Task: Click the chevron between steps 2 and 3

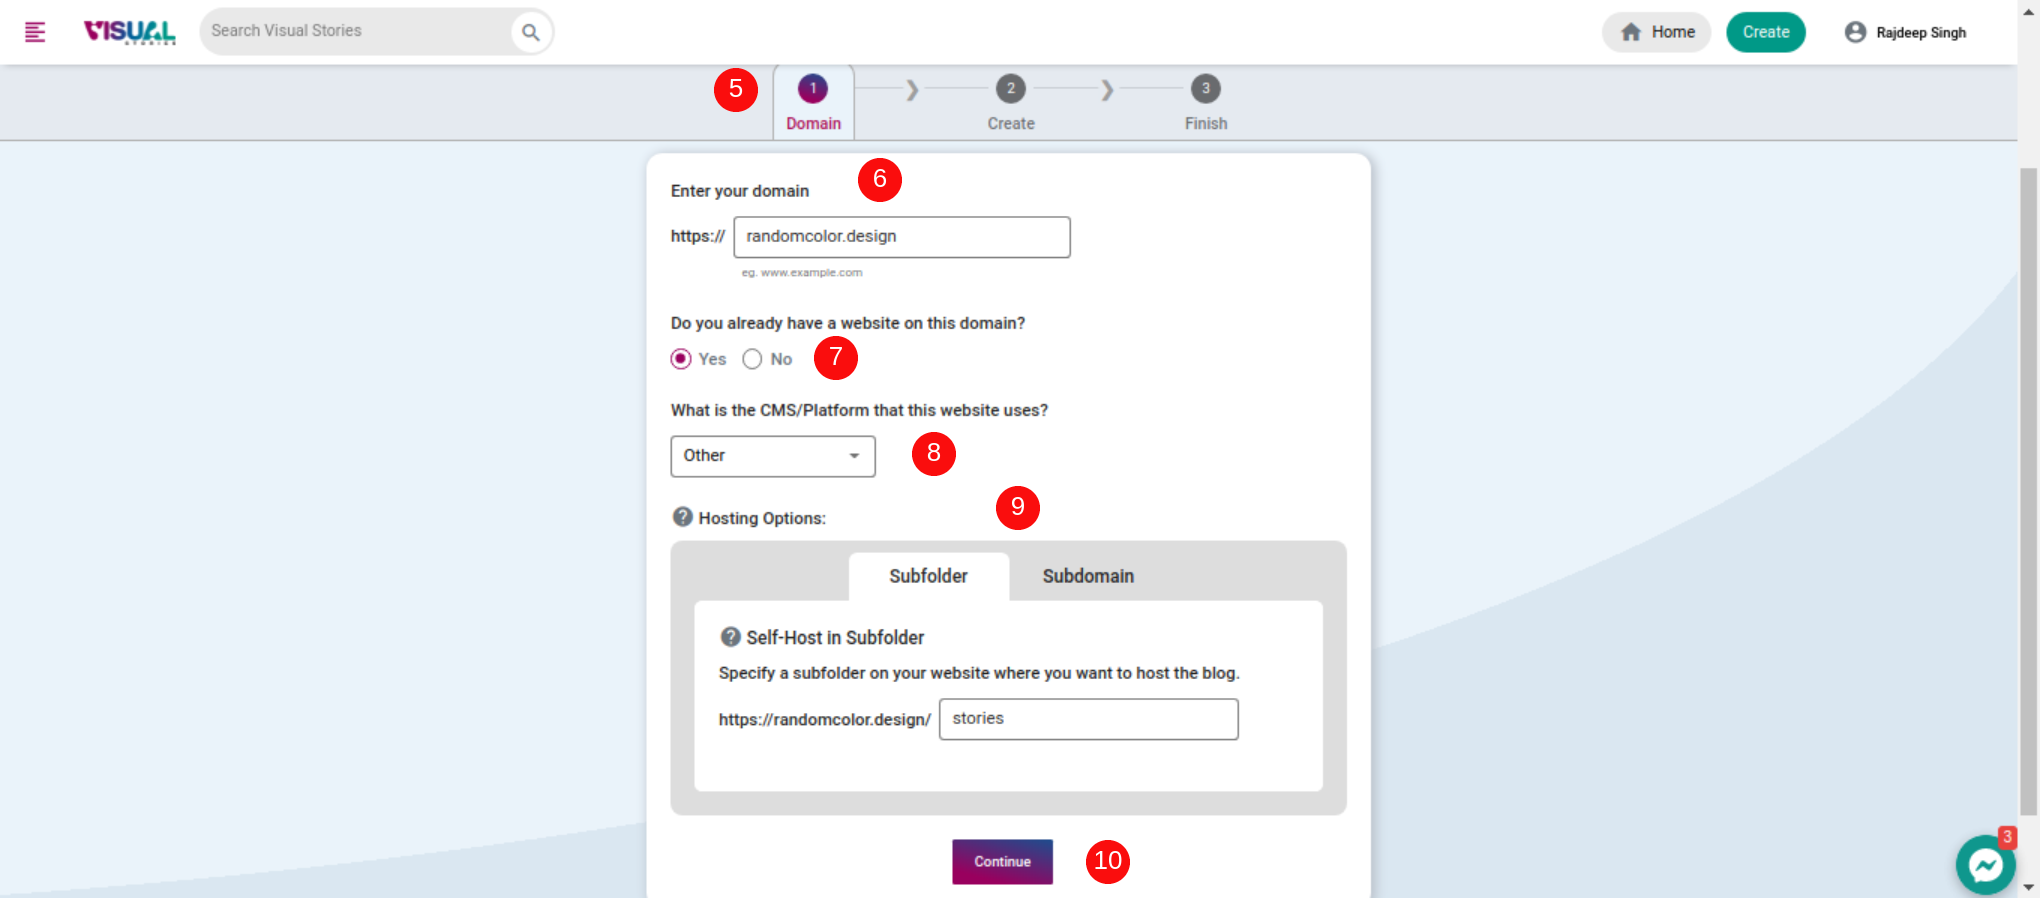Action: [1107, 90]
